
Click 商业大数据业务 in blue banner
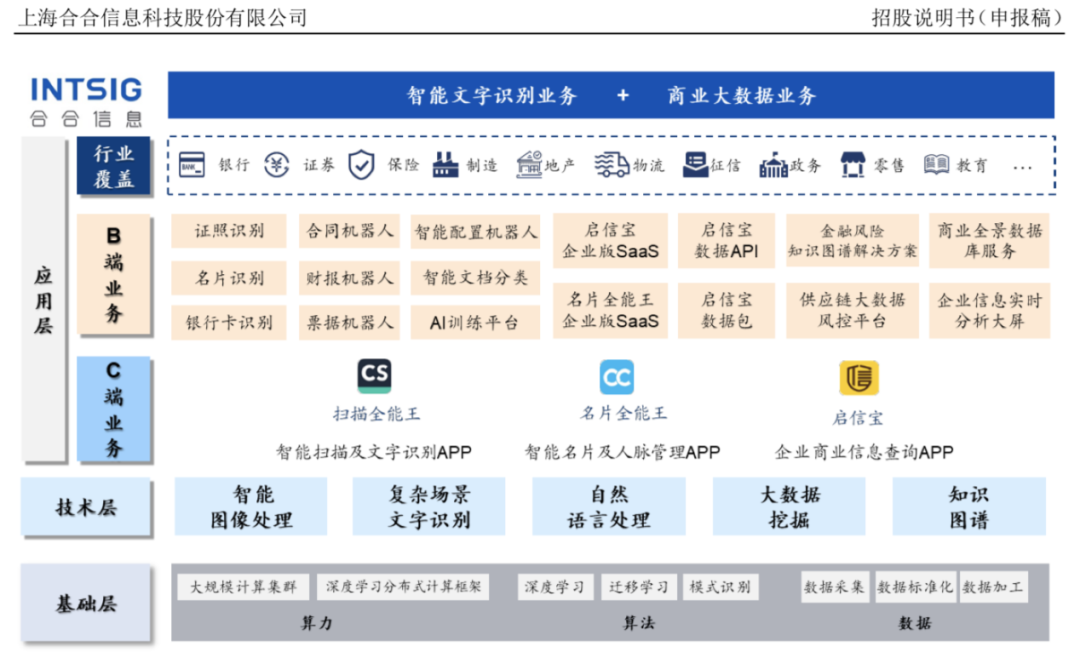click(x=742, y=95)
